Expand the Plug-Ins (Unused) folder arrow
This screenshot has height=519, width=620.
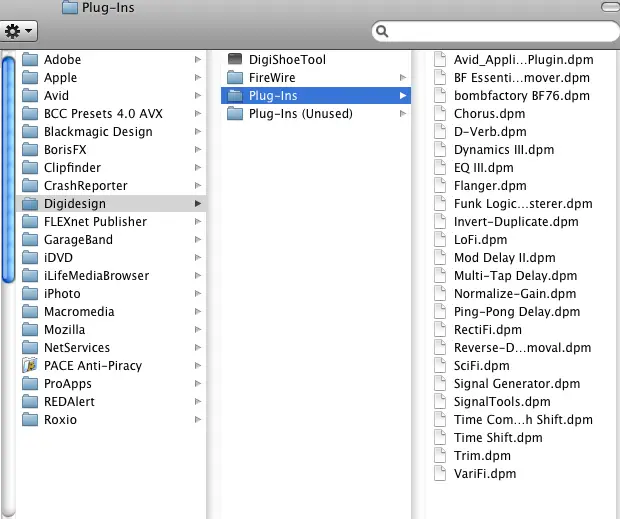pyautogui.click(x=403, y=113)
